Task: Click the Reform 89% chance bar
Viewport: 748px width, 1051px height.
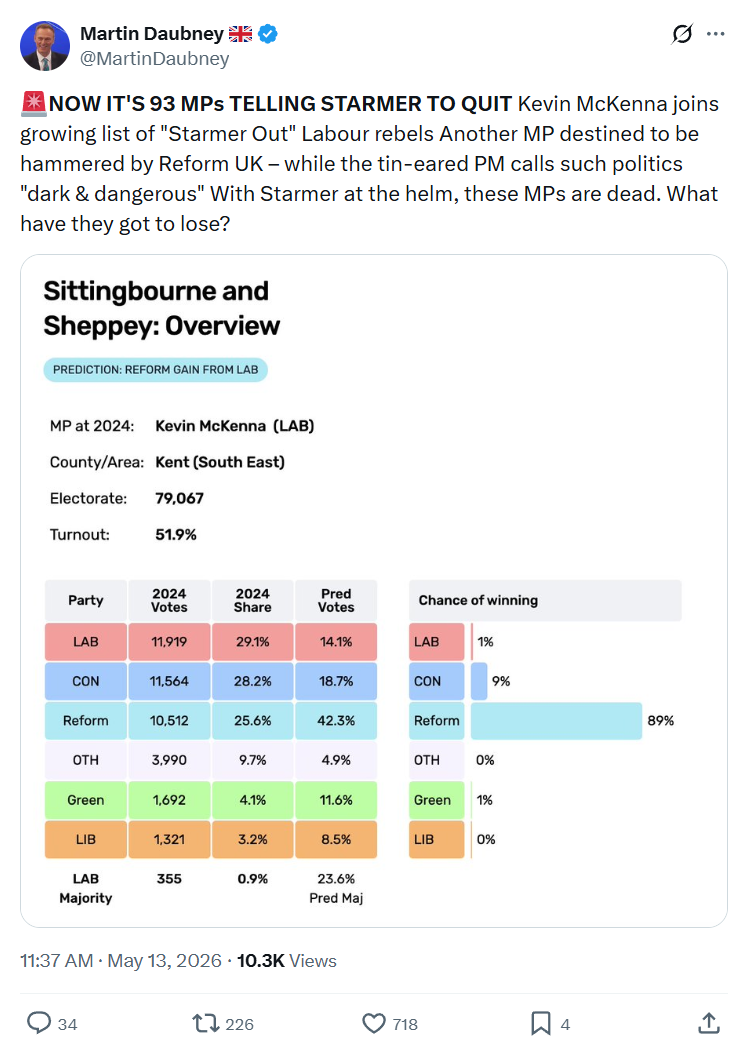Action: click(x=556, y=721)
